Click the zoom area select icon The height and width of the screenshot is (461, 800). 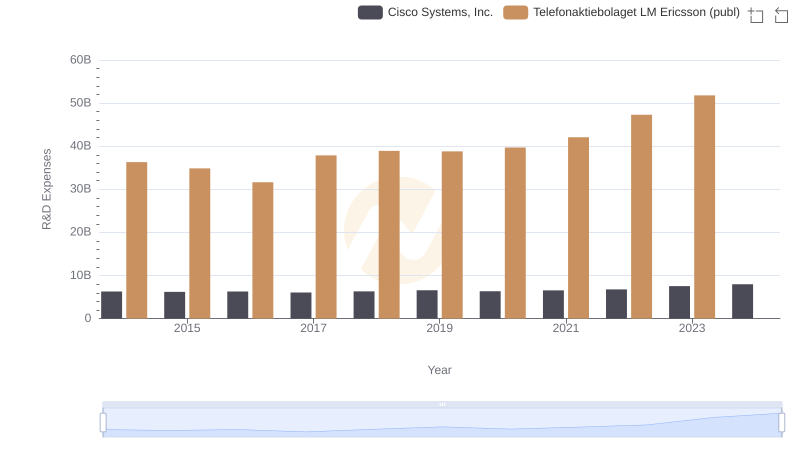pos(756,15)
